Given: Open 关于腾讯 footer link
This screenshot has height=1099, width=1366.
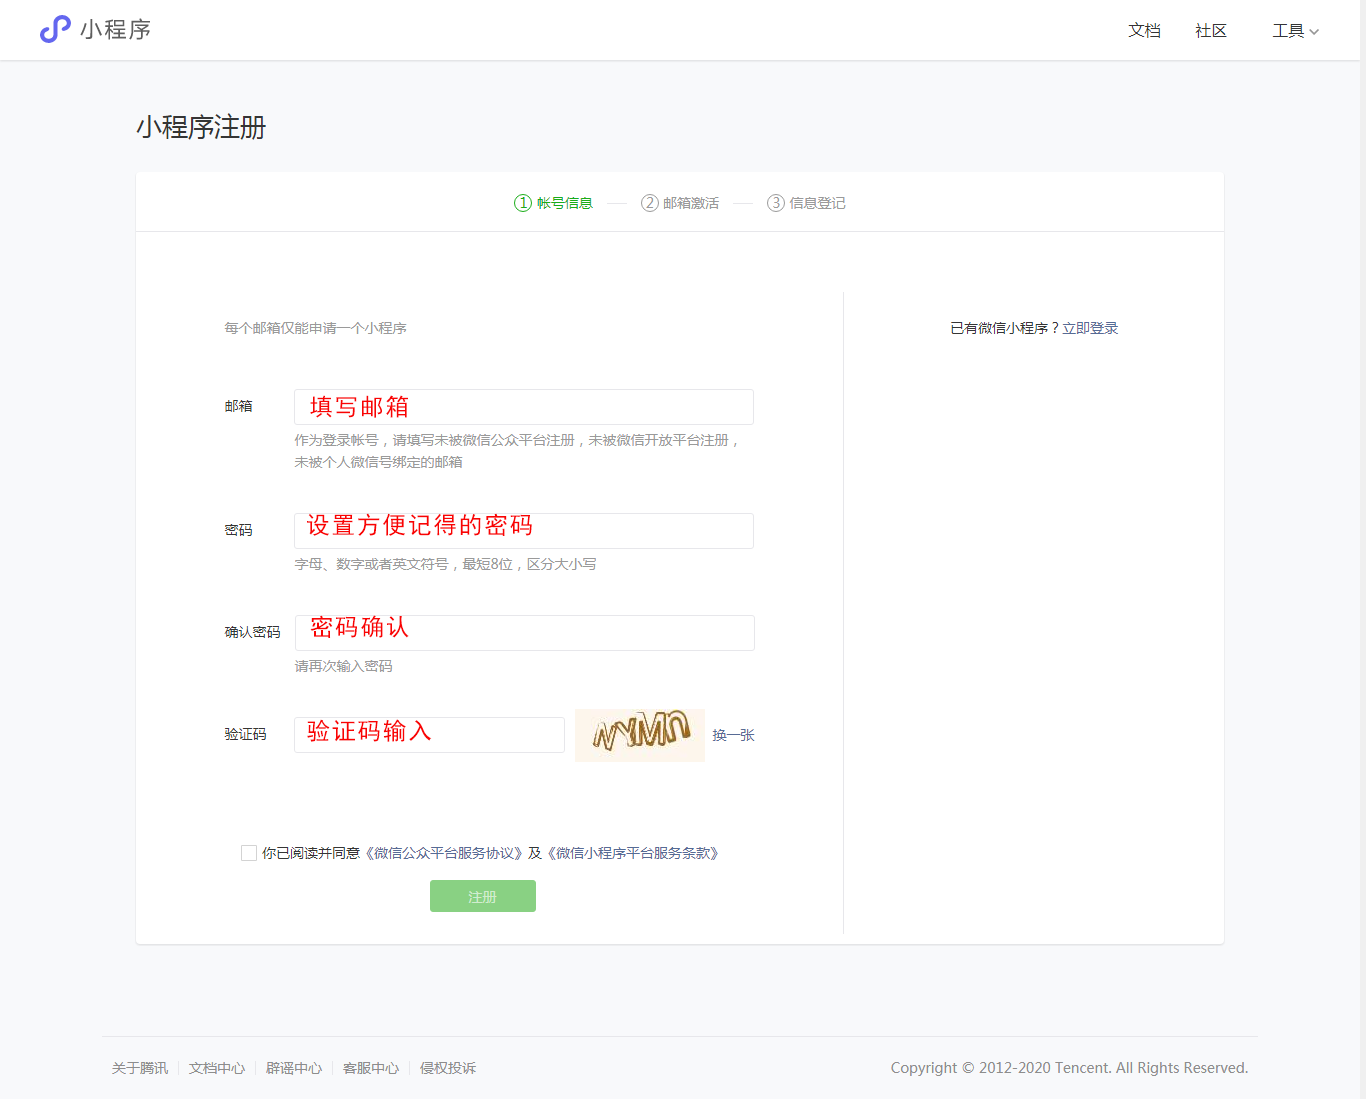Looking at the screenshot, I should pyautogui.click(x=140, y=1068).
